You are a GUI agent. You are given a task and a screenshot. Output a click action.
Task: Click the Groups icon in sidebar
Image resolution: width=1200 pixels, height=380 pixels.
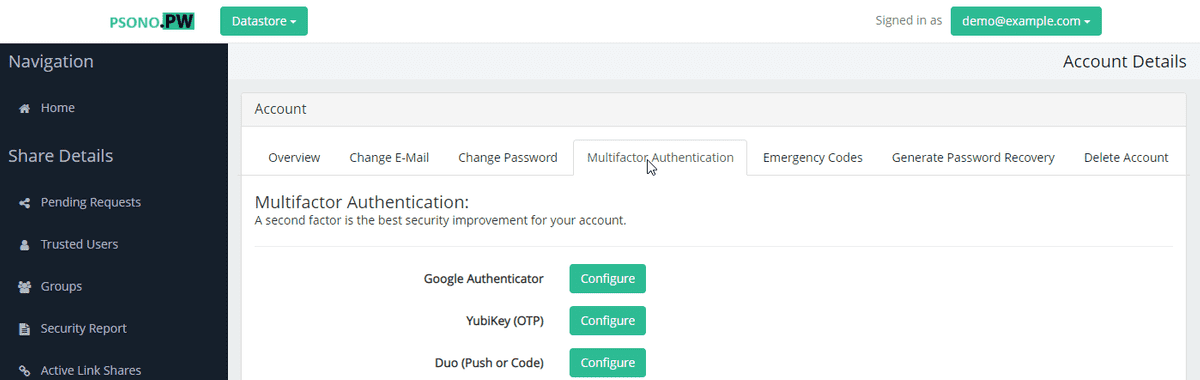[x=24, y=286]
